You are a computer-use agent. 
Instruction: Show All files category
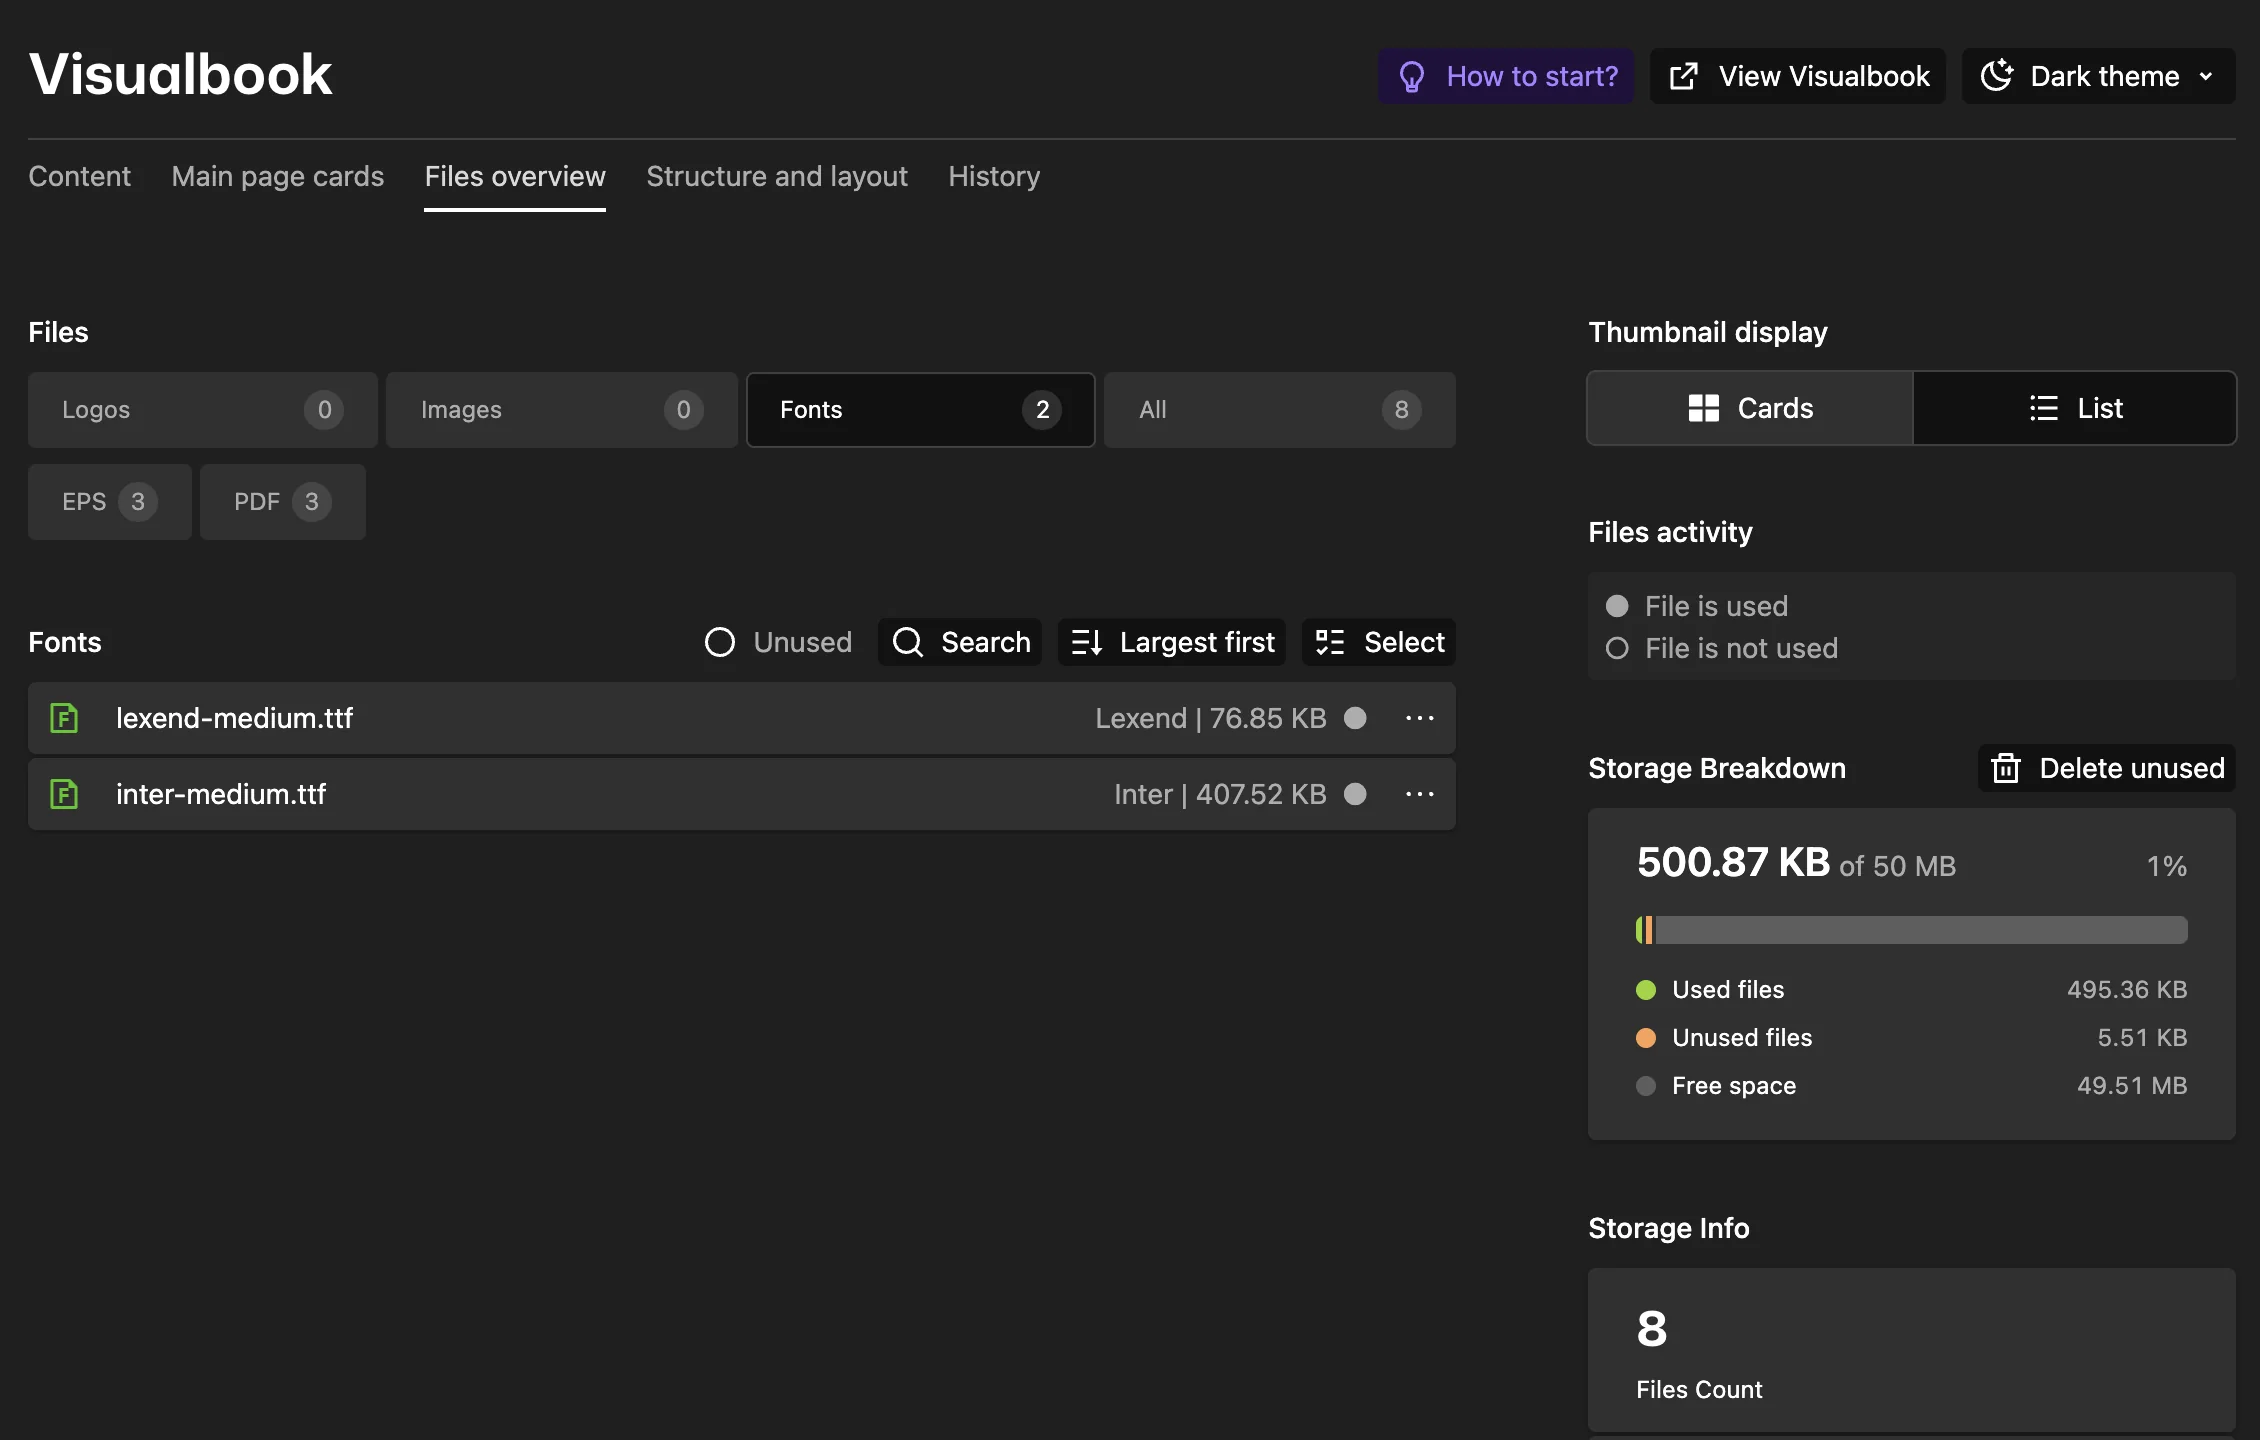[x=1280, y=410]
